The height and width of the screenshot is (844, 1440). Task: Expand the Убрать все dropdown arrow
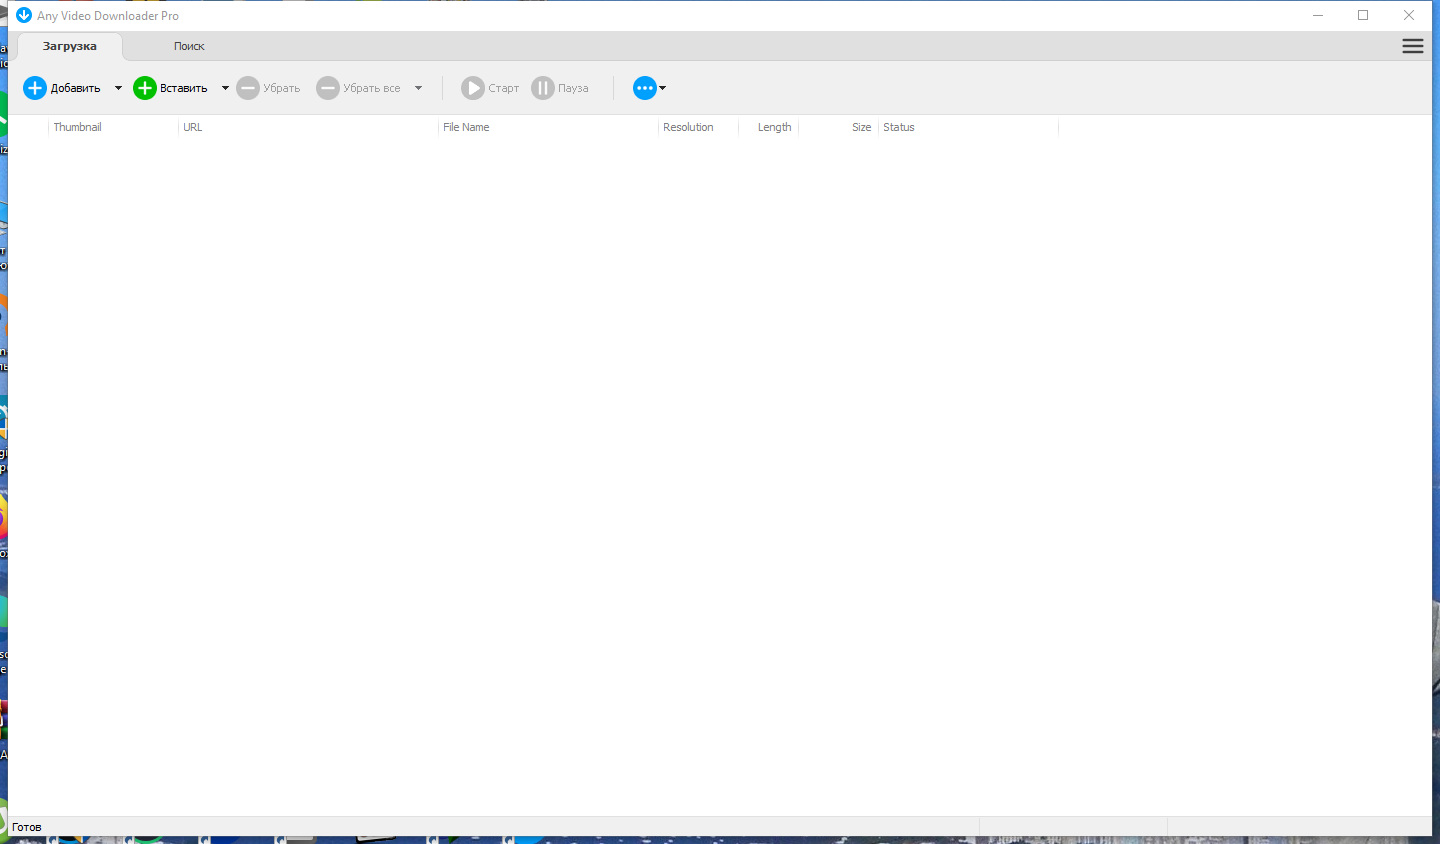pyautogui.click(x=418, y=88)
